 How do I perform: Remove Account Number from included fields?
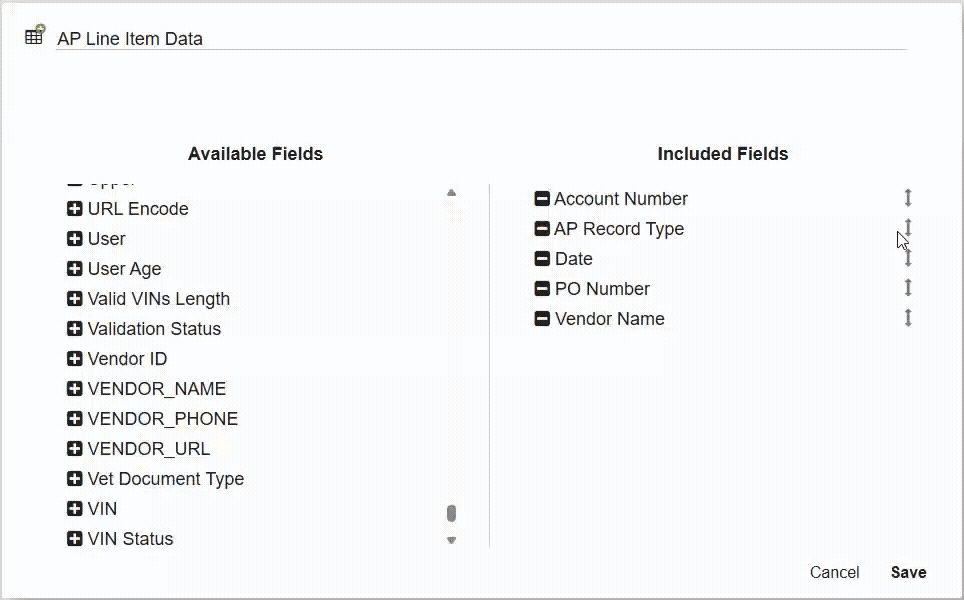coord(542,199)
